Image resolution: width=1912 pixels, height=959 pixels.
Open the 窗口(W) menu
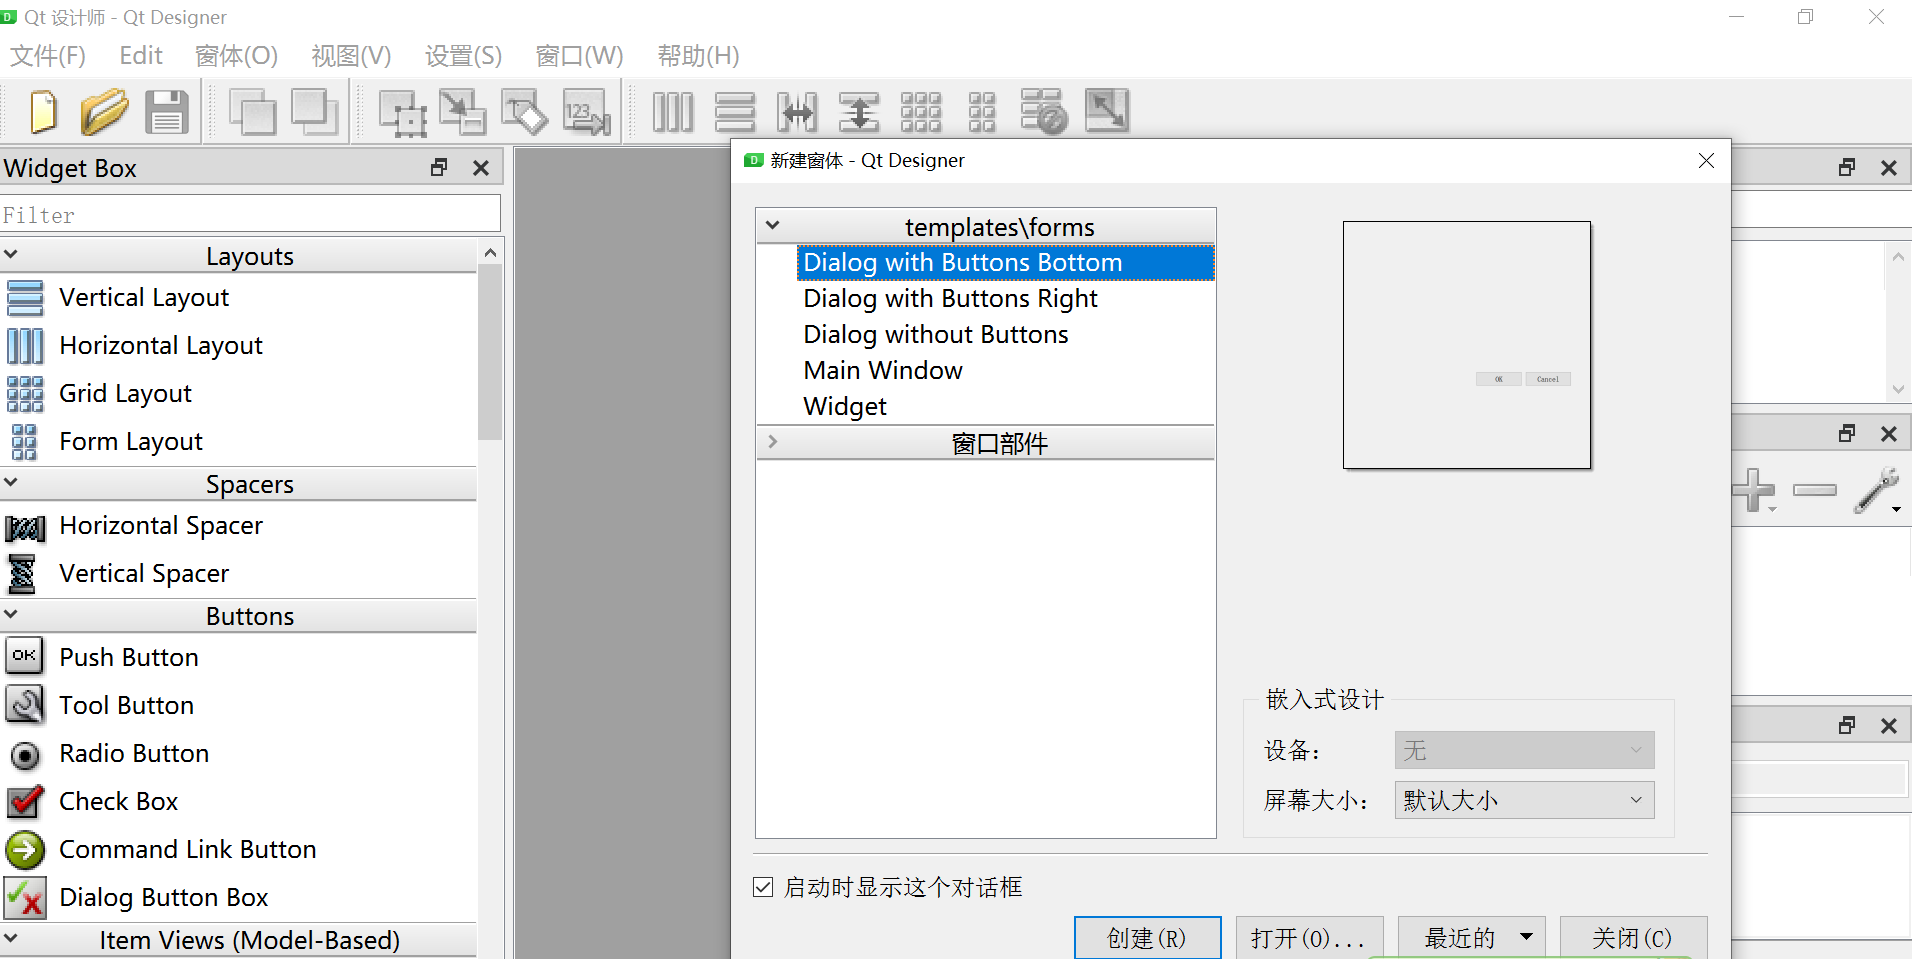(579, 56)
